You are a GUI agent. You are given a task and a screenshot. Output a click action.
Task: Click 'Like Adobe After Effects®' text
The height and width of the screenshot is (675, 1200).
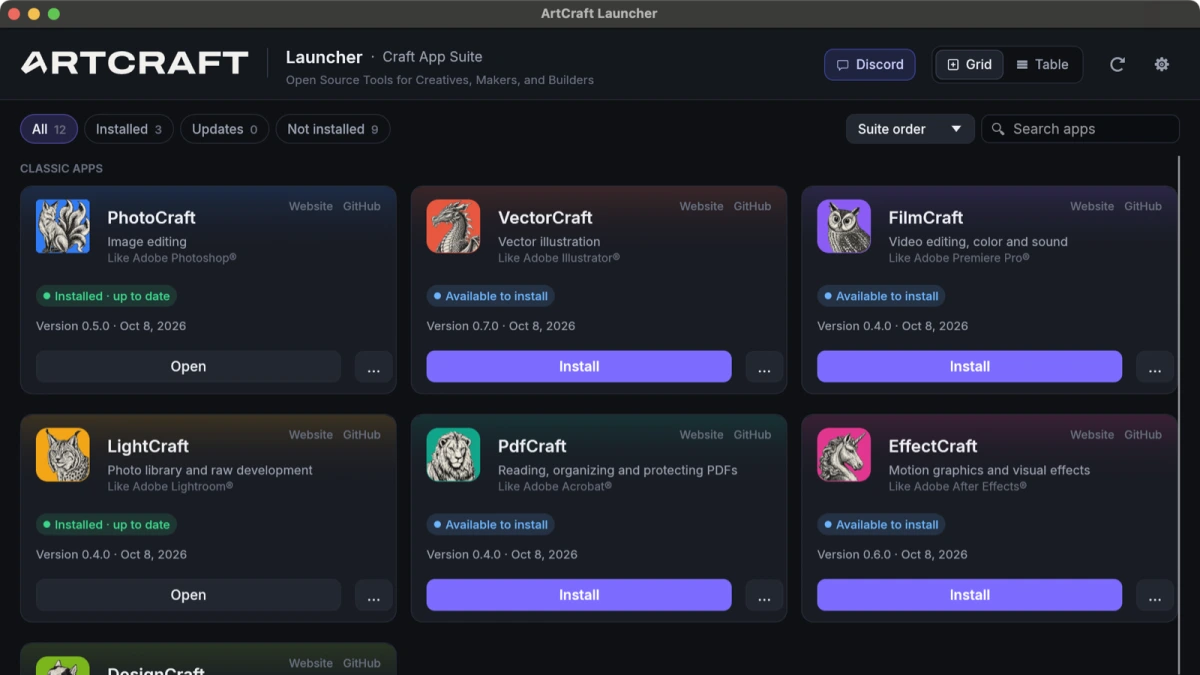coord(957,487)
